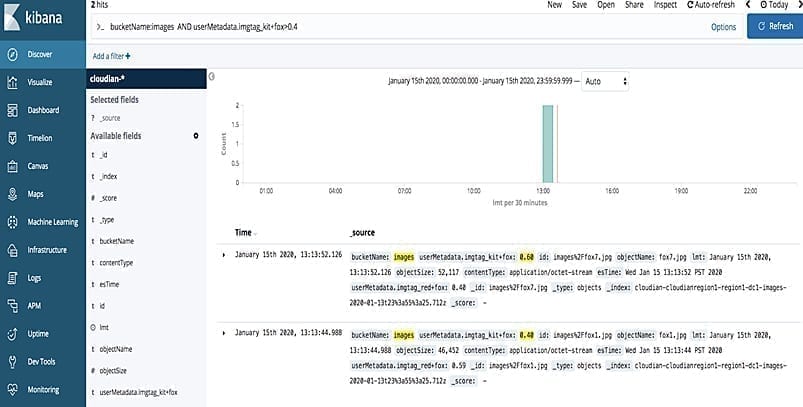Screen dimensions: 803x407
Task: Click the histogram bar at 13:00
Action: (547, 144)
